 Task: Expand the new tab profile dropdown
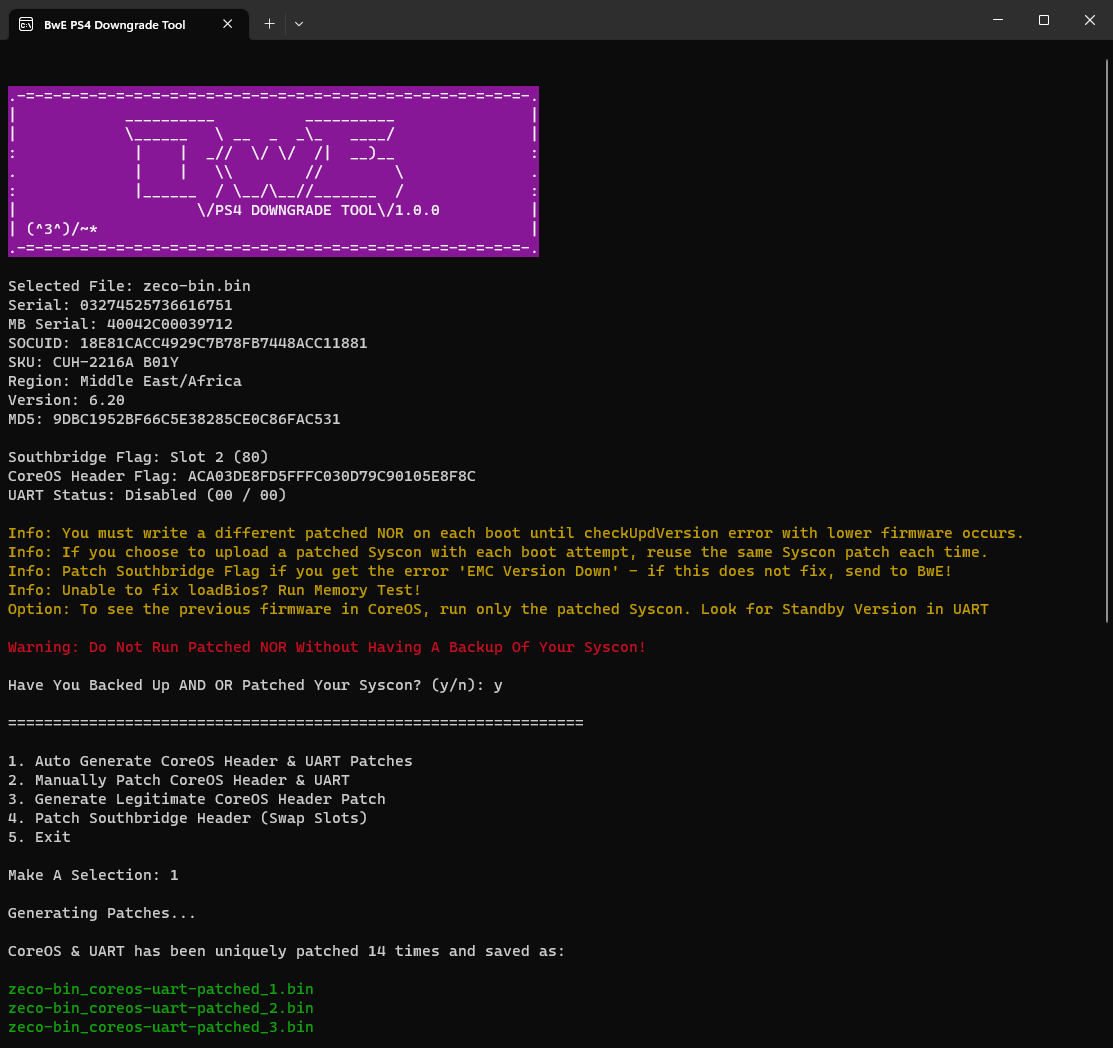[299, 23]
